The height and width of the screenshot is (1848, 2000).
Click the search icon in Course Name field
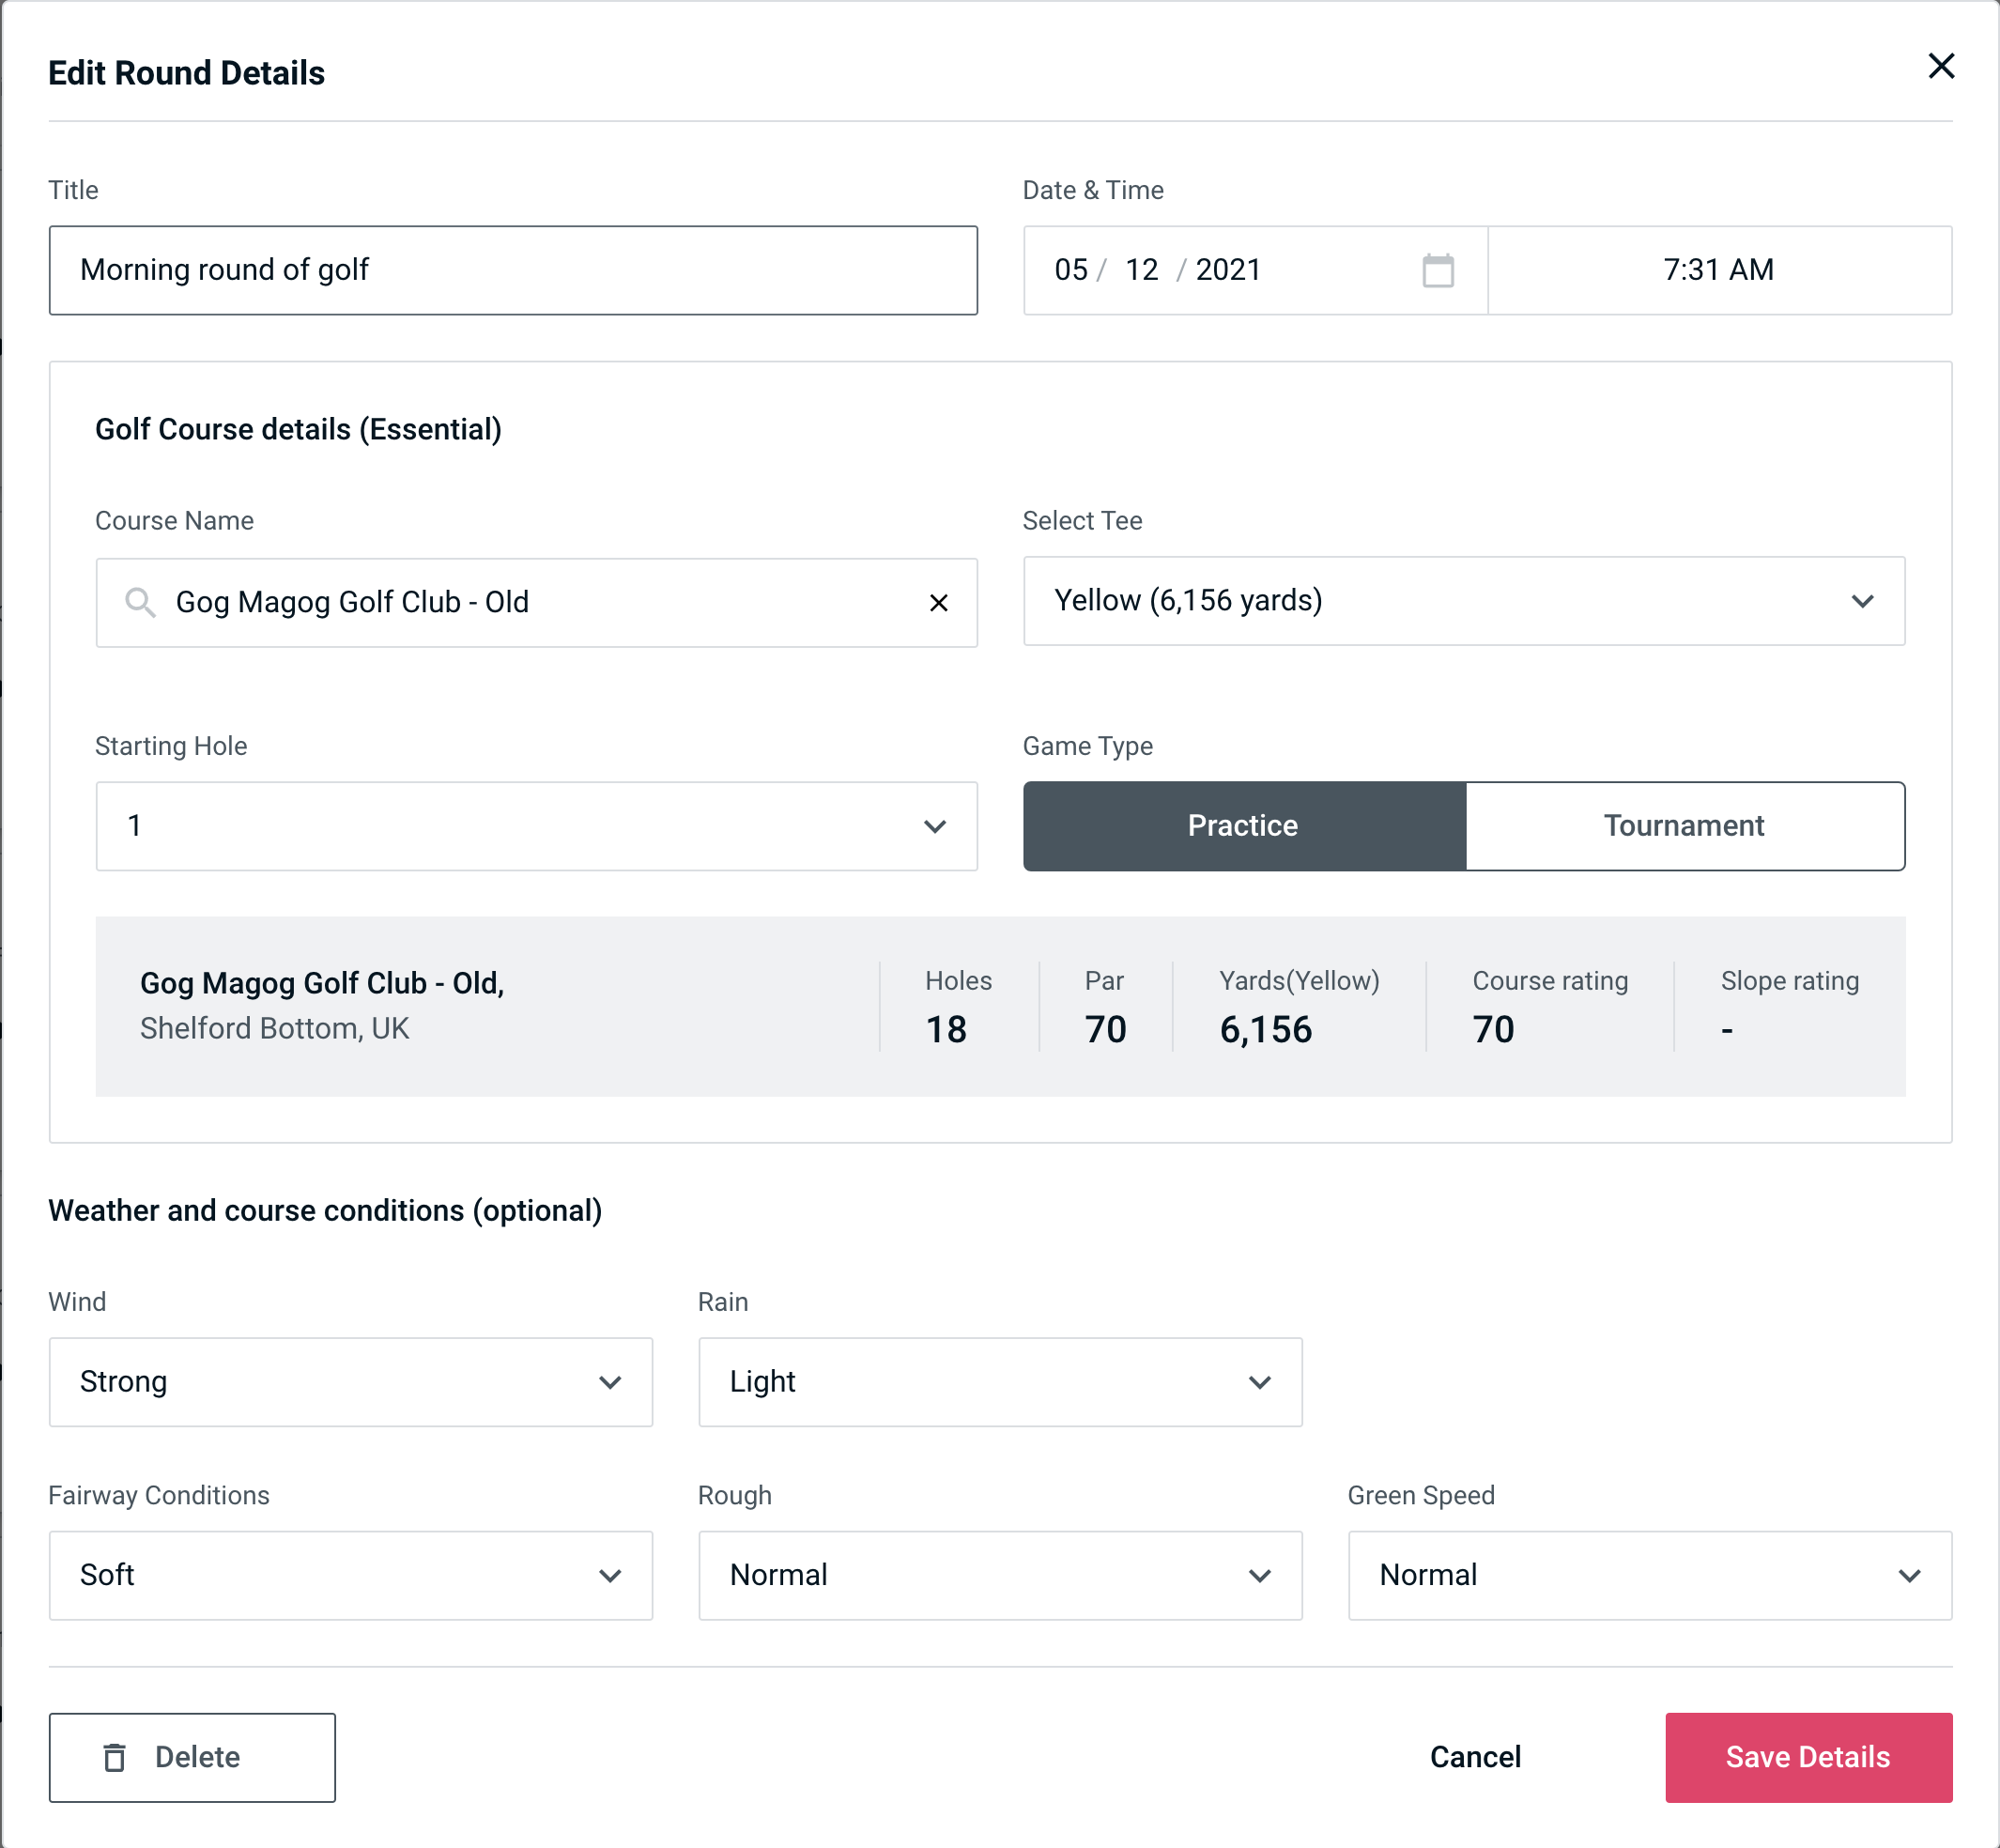tap(141, 601)
